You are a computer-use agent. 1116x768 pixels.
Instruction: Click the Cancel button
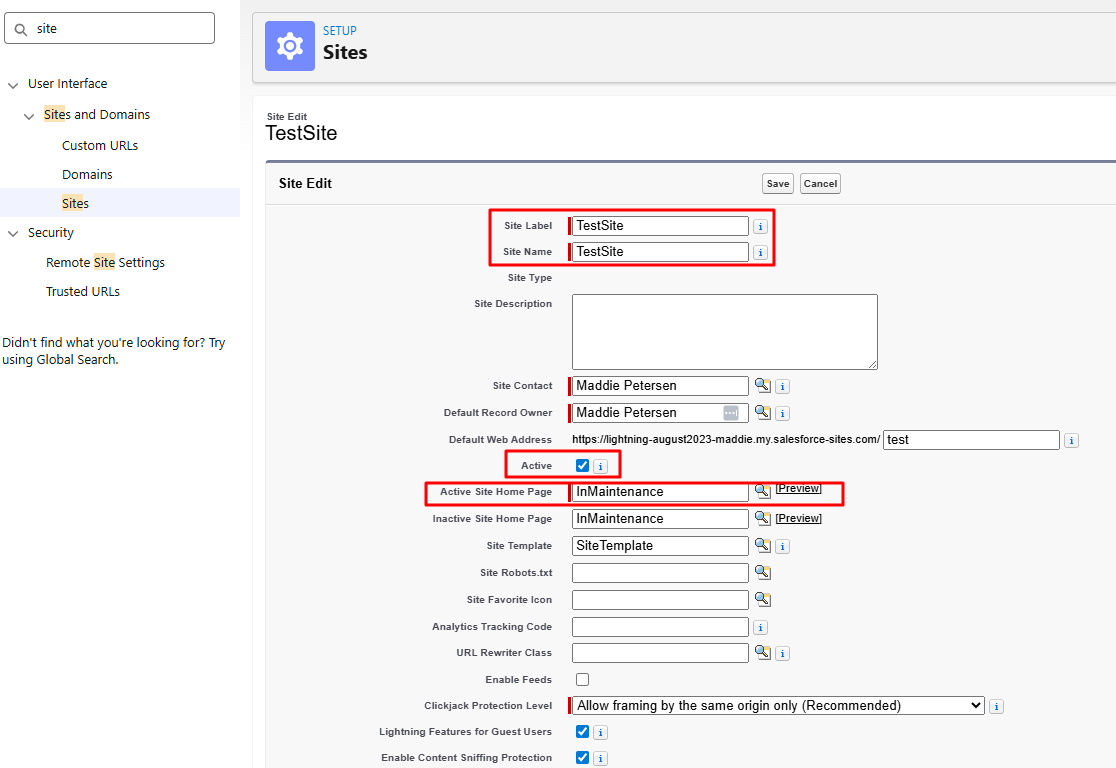[x=820, y=184]
